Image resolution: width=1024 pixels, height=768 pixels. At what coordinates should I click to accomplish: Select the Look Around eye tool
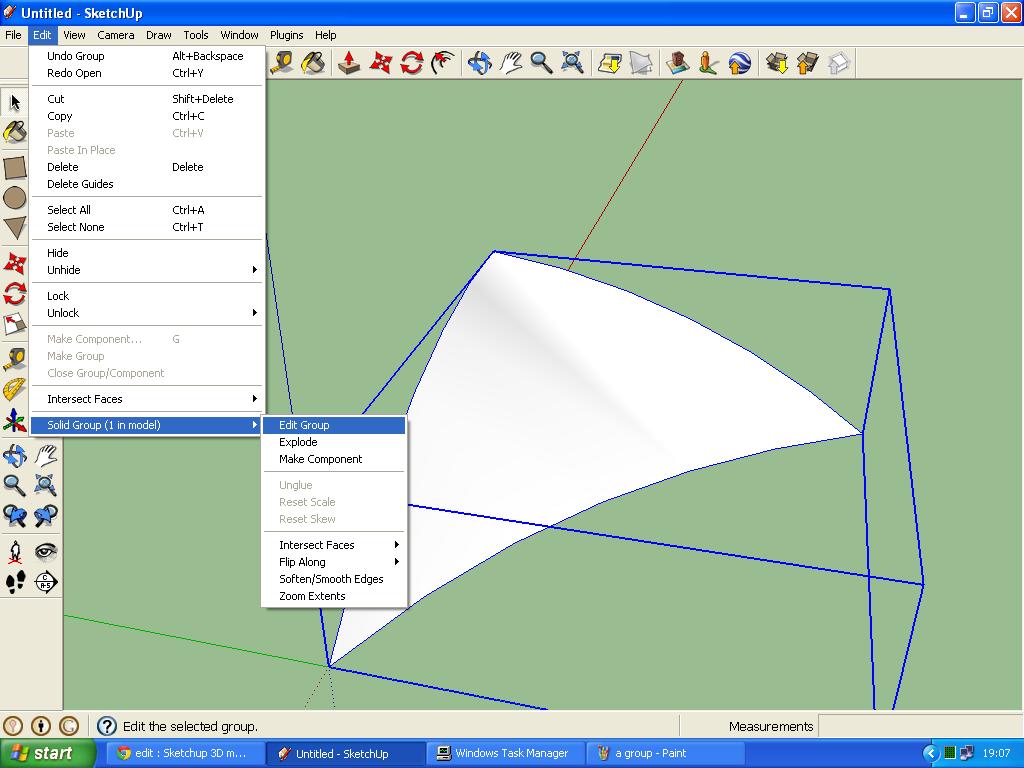point(46,551)
